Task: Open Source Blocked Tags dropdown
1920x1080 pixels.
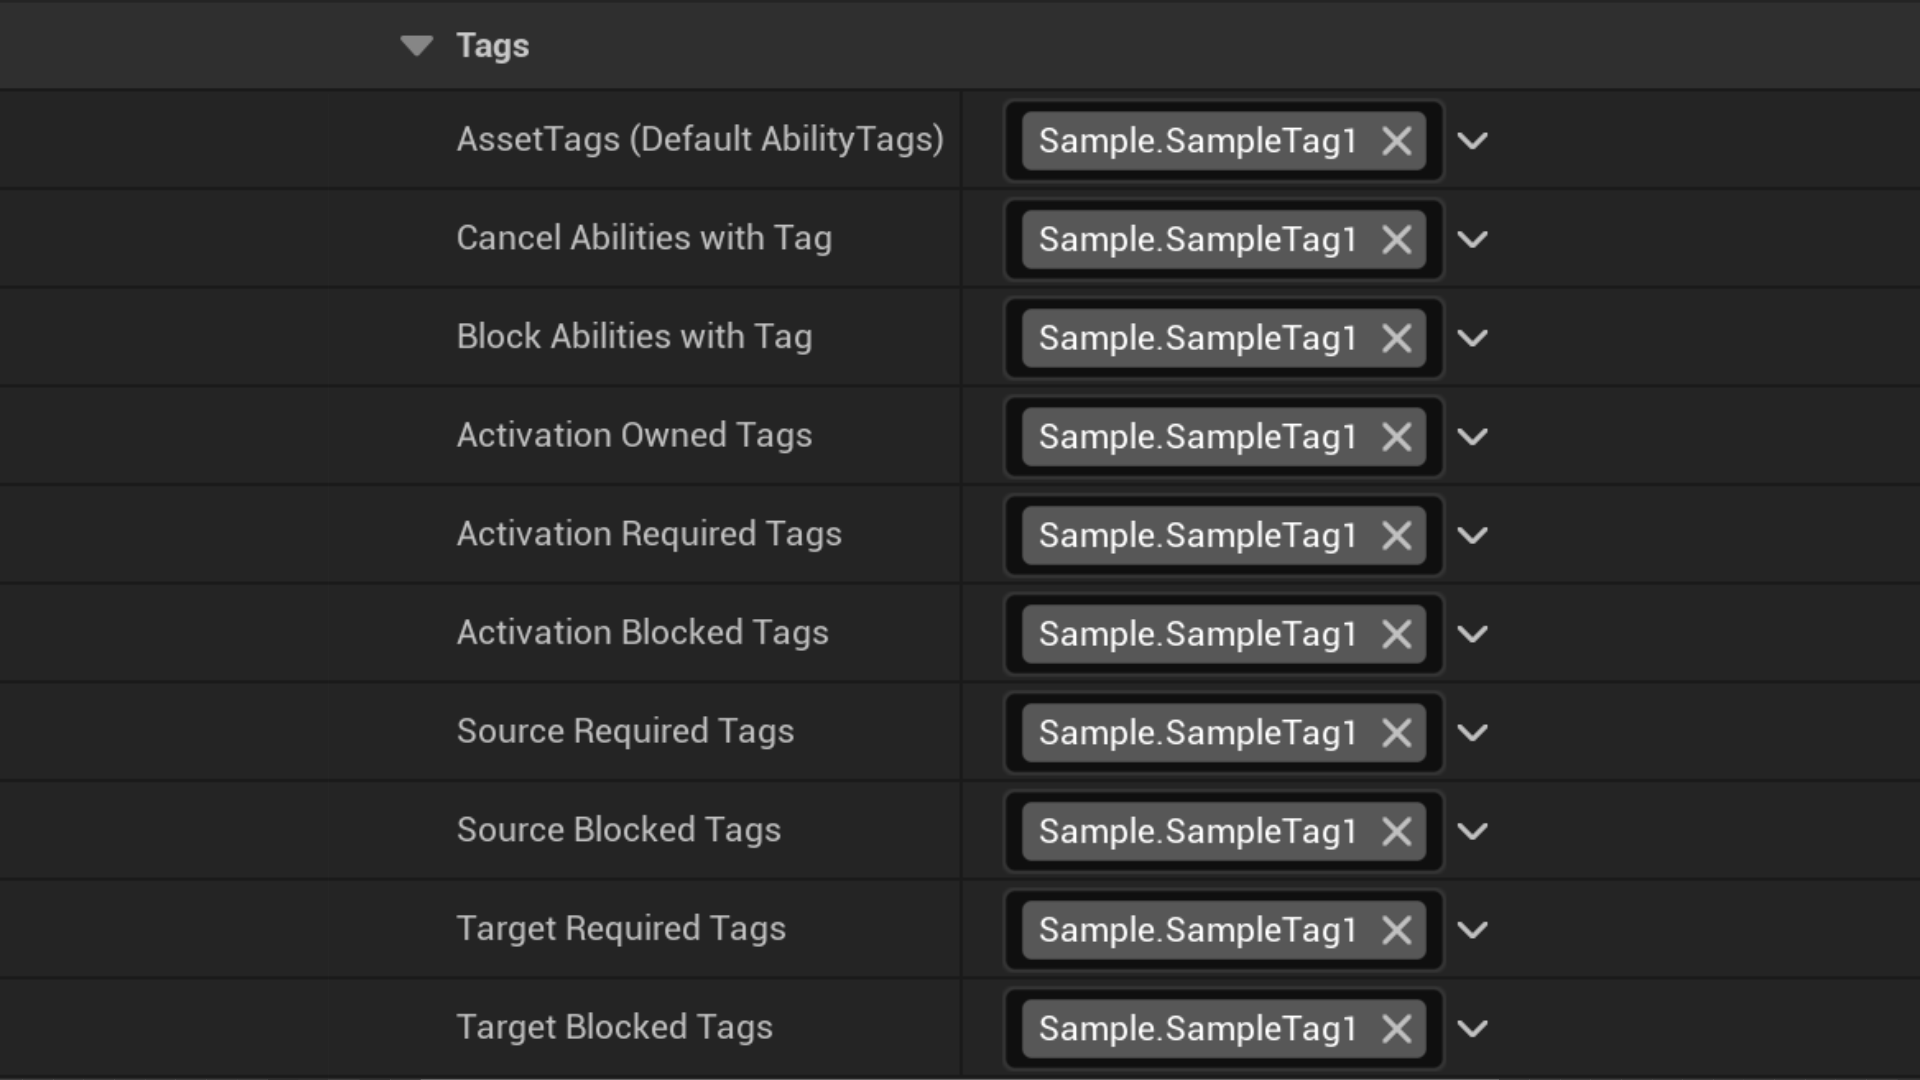Action: click(1472, 832)
